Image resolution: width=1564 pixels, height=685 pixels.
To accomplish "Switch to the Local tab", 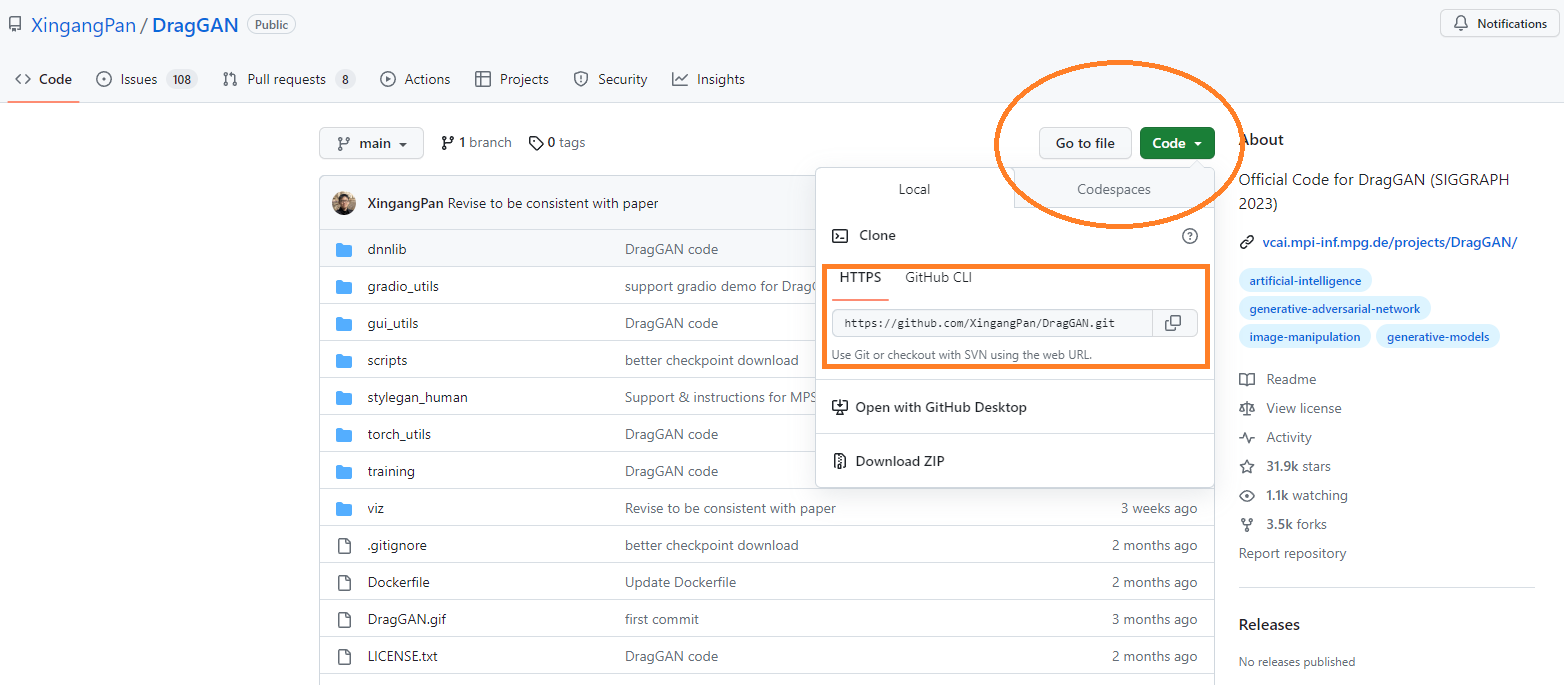I will [x=914, y=189].
